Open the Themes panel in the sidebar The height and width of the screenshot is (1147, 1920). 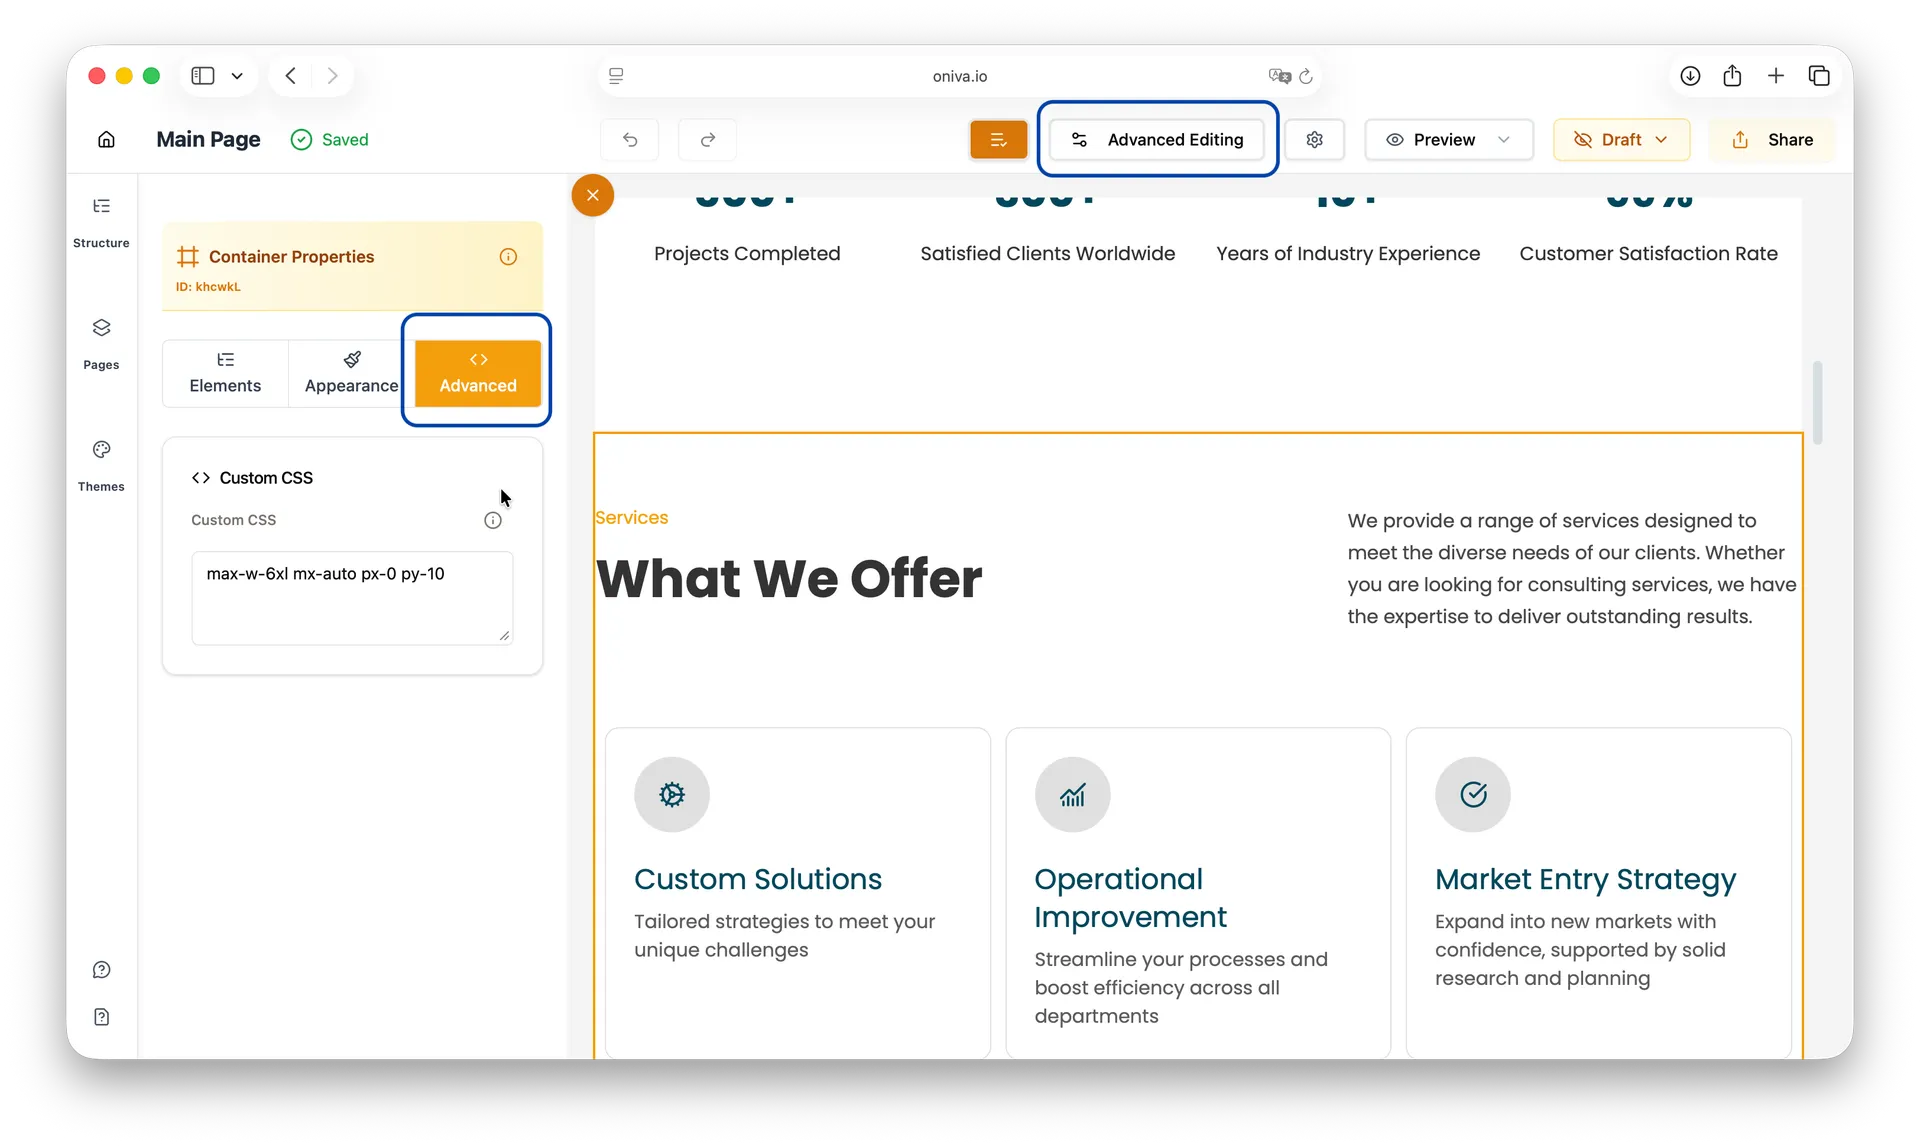coord(101,463)
